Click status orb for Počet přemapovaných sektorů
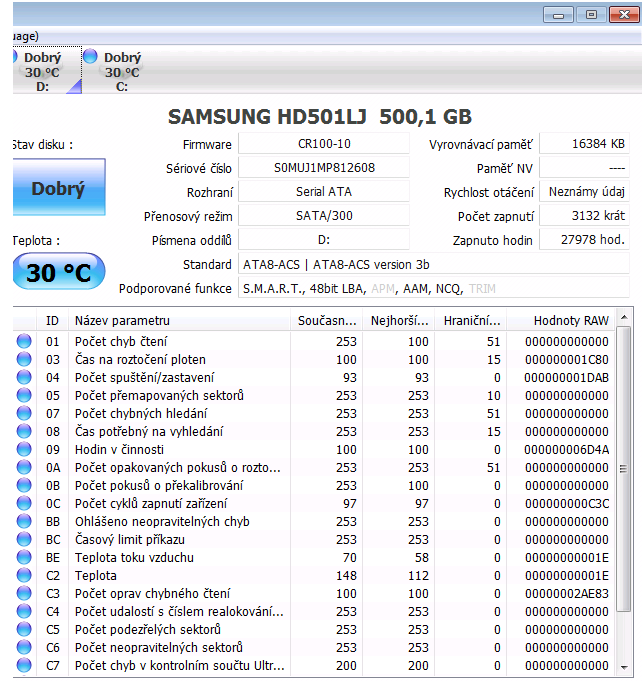 point(24,395)
